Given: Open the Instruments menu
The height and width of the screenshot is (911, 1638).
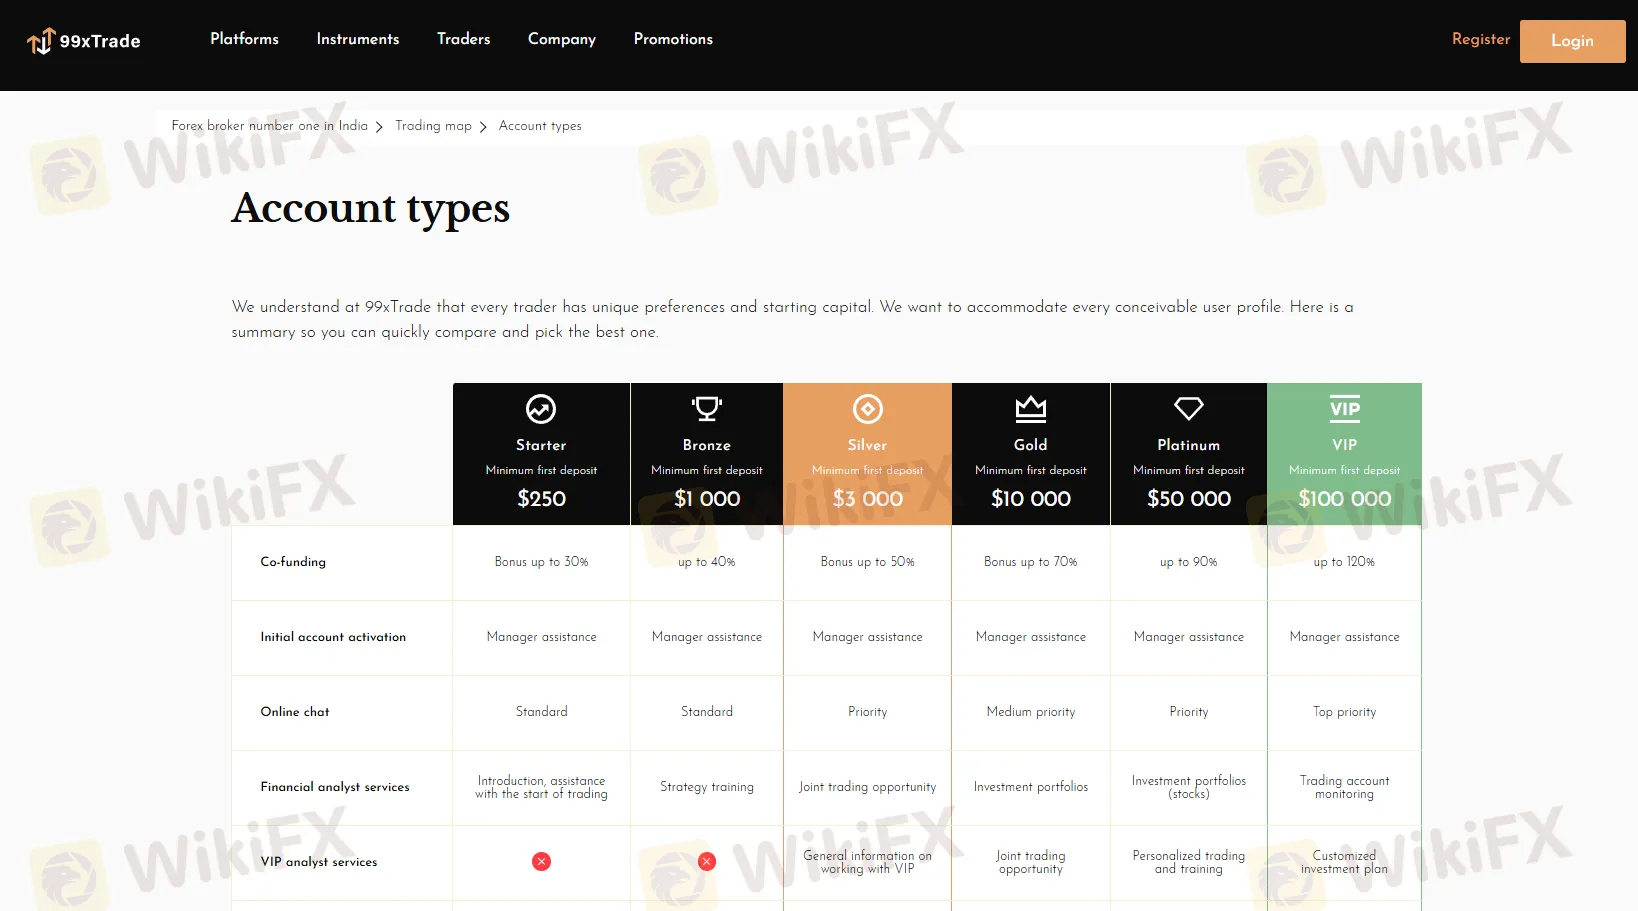Looking at the screenshot, I should 358,39.
